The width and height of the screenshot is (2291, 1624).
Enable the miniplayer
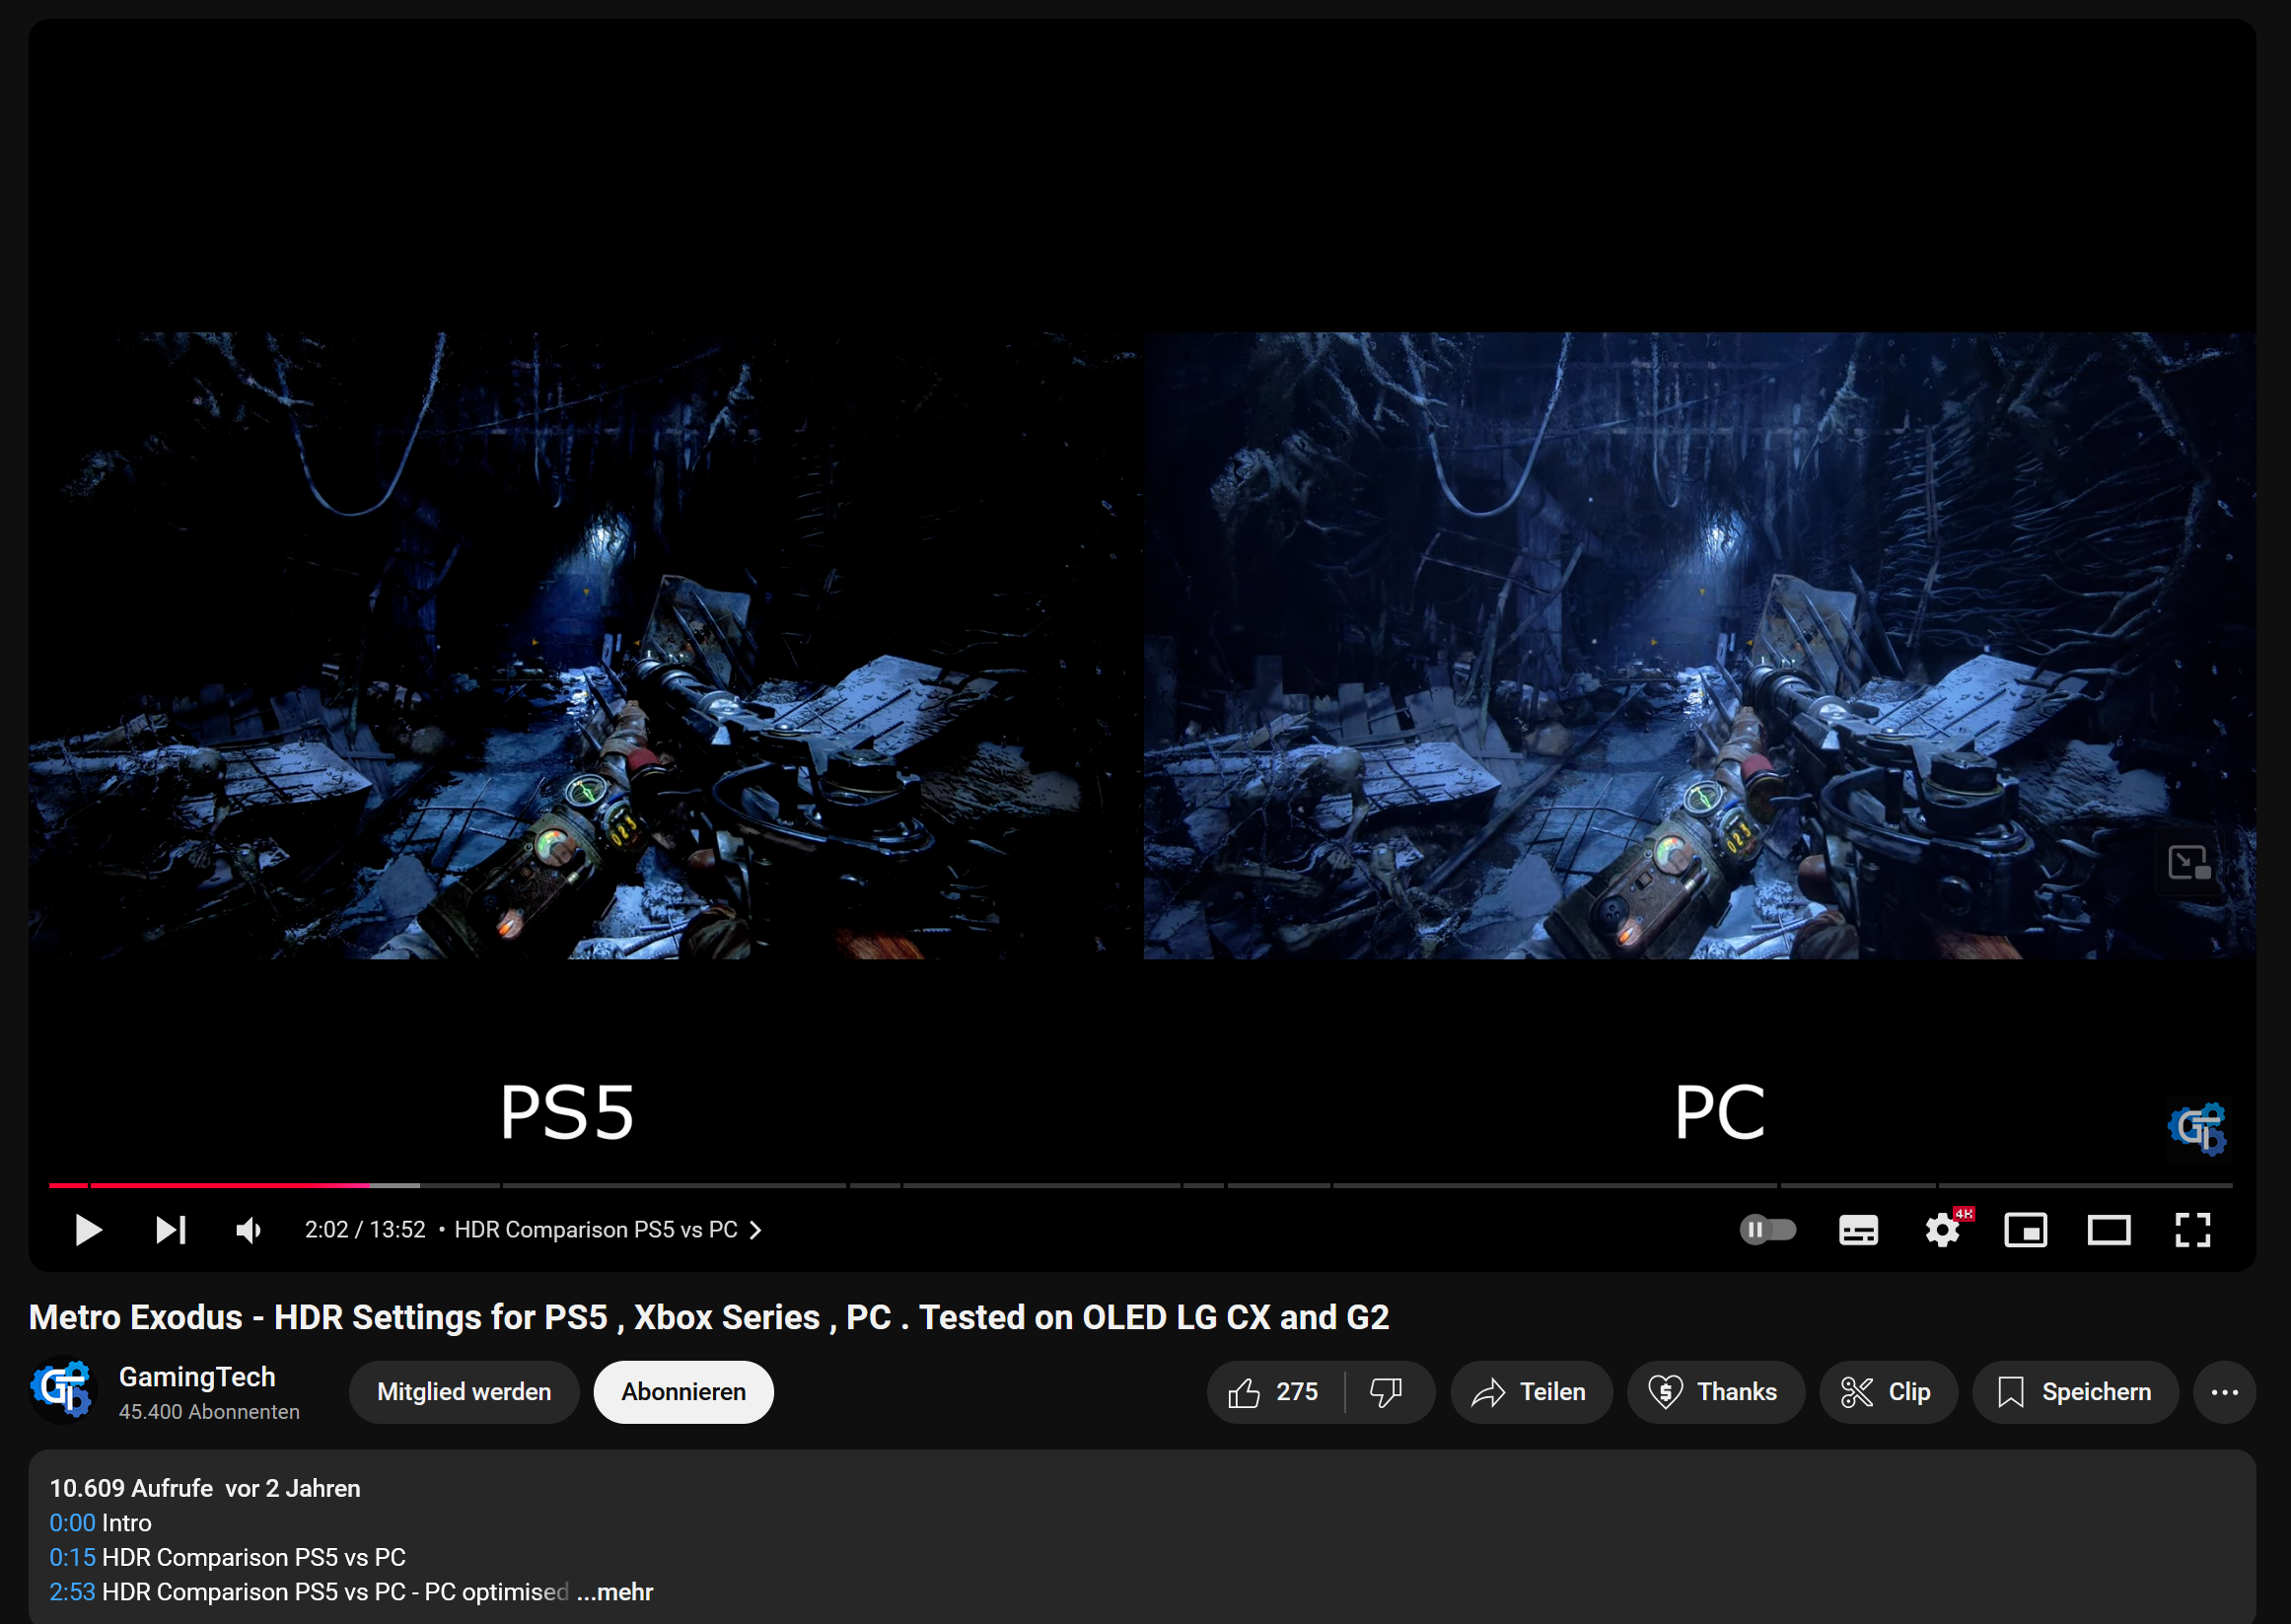pos(2025,1230)
